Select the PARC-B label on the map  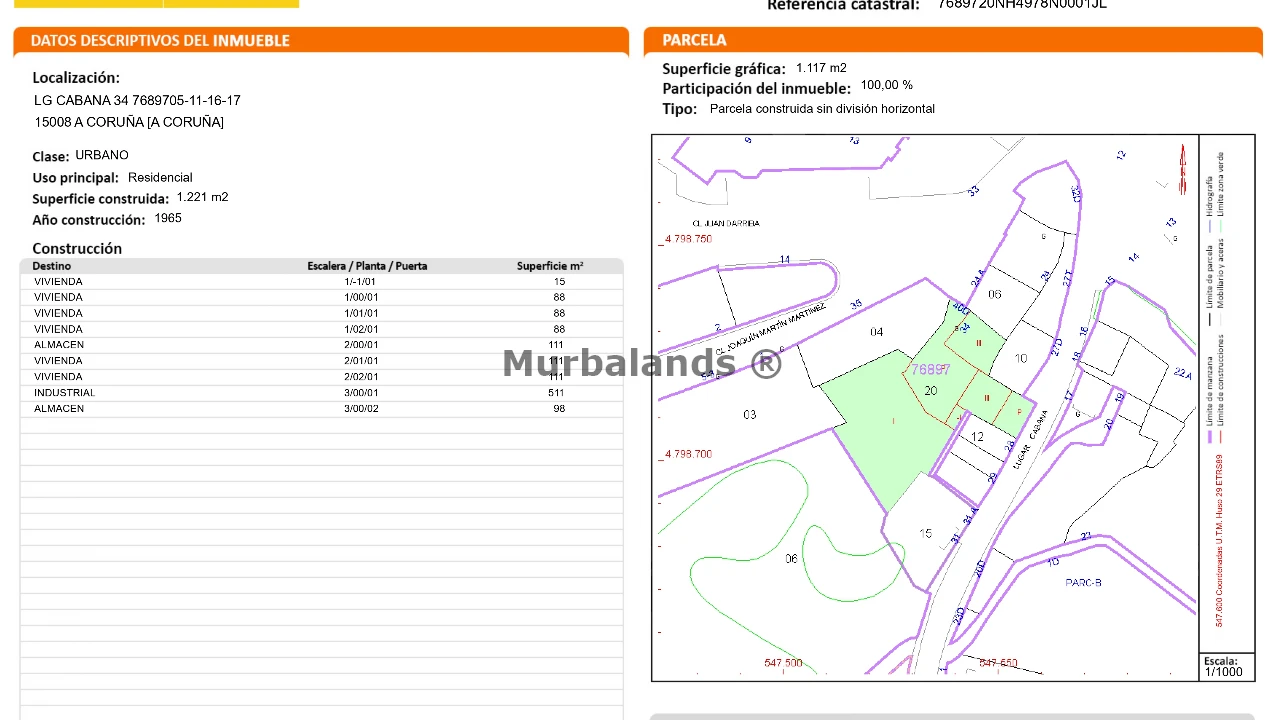tap(1083, 582)
